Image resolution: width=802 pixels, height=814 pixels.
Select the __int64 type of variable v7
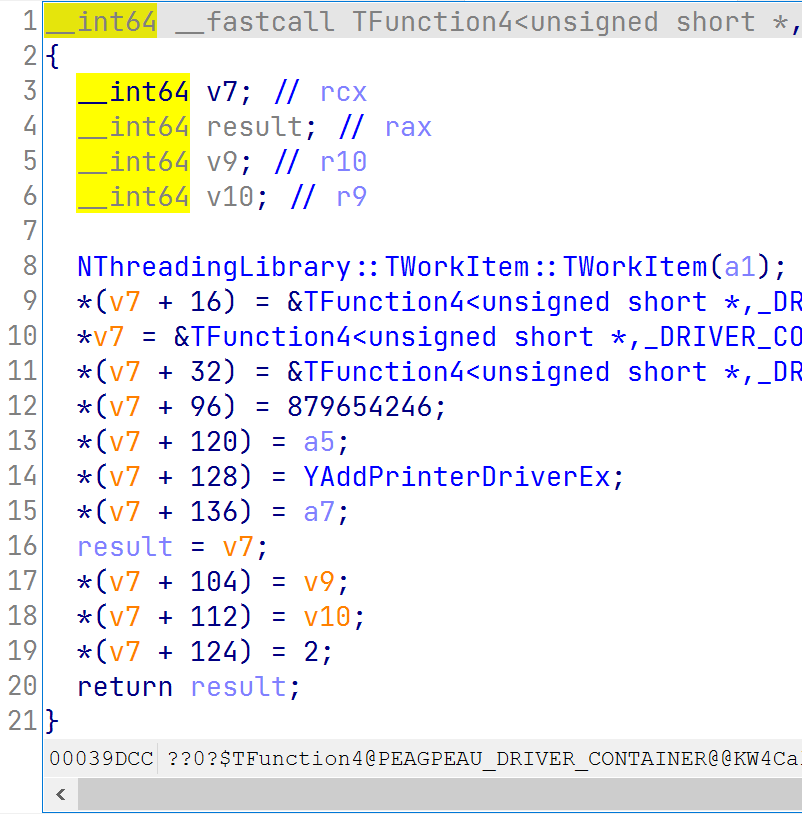[133, 92]
